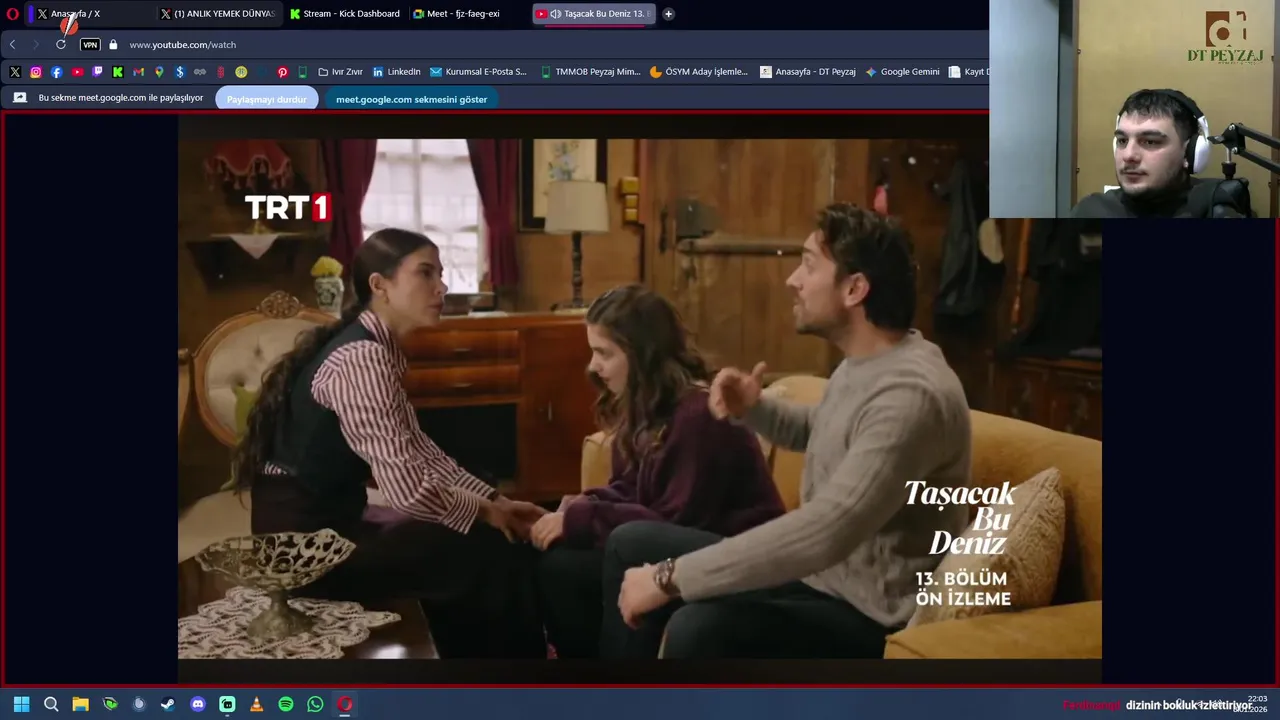Open the green eye app in taskbar
This screenshot has width=1280, height=720.
110,704
